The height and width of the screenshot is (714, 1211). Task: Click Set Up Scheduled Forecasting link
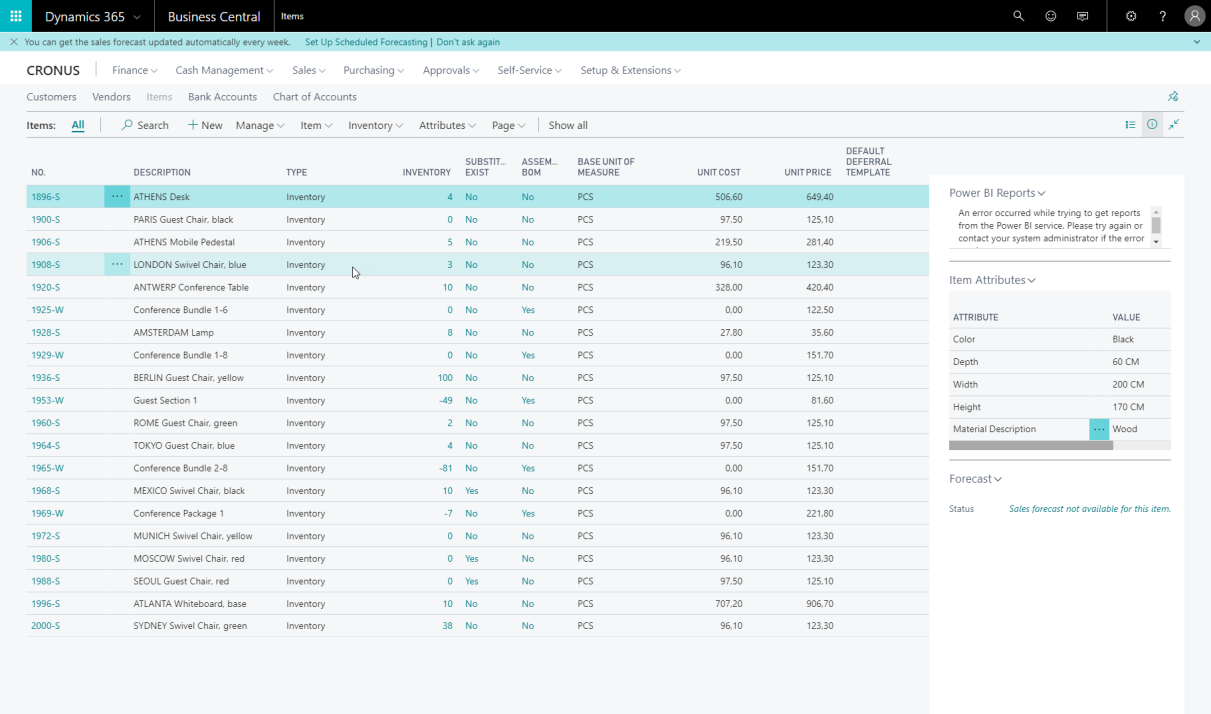click(367, 42)
